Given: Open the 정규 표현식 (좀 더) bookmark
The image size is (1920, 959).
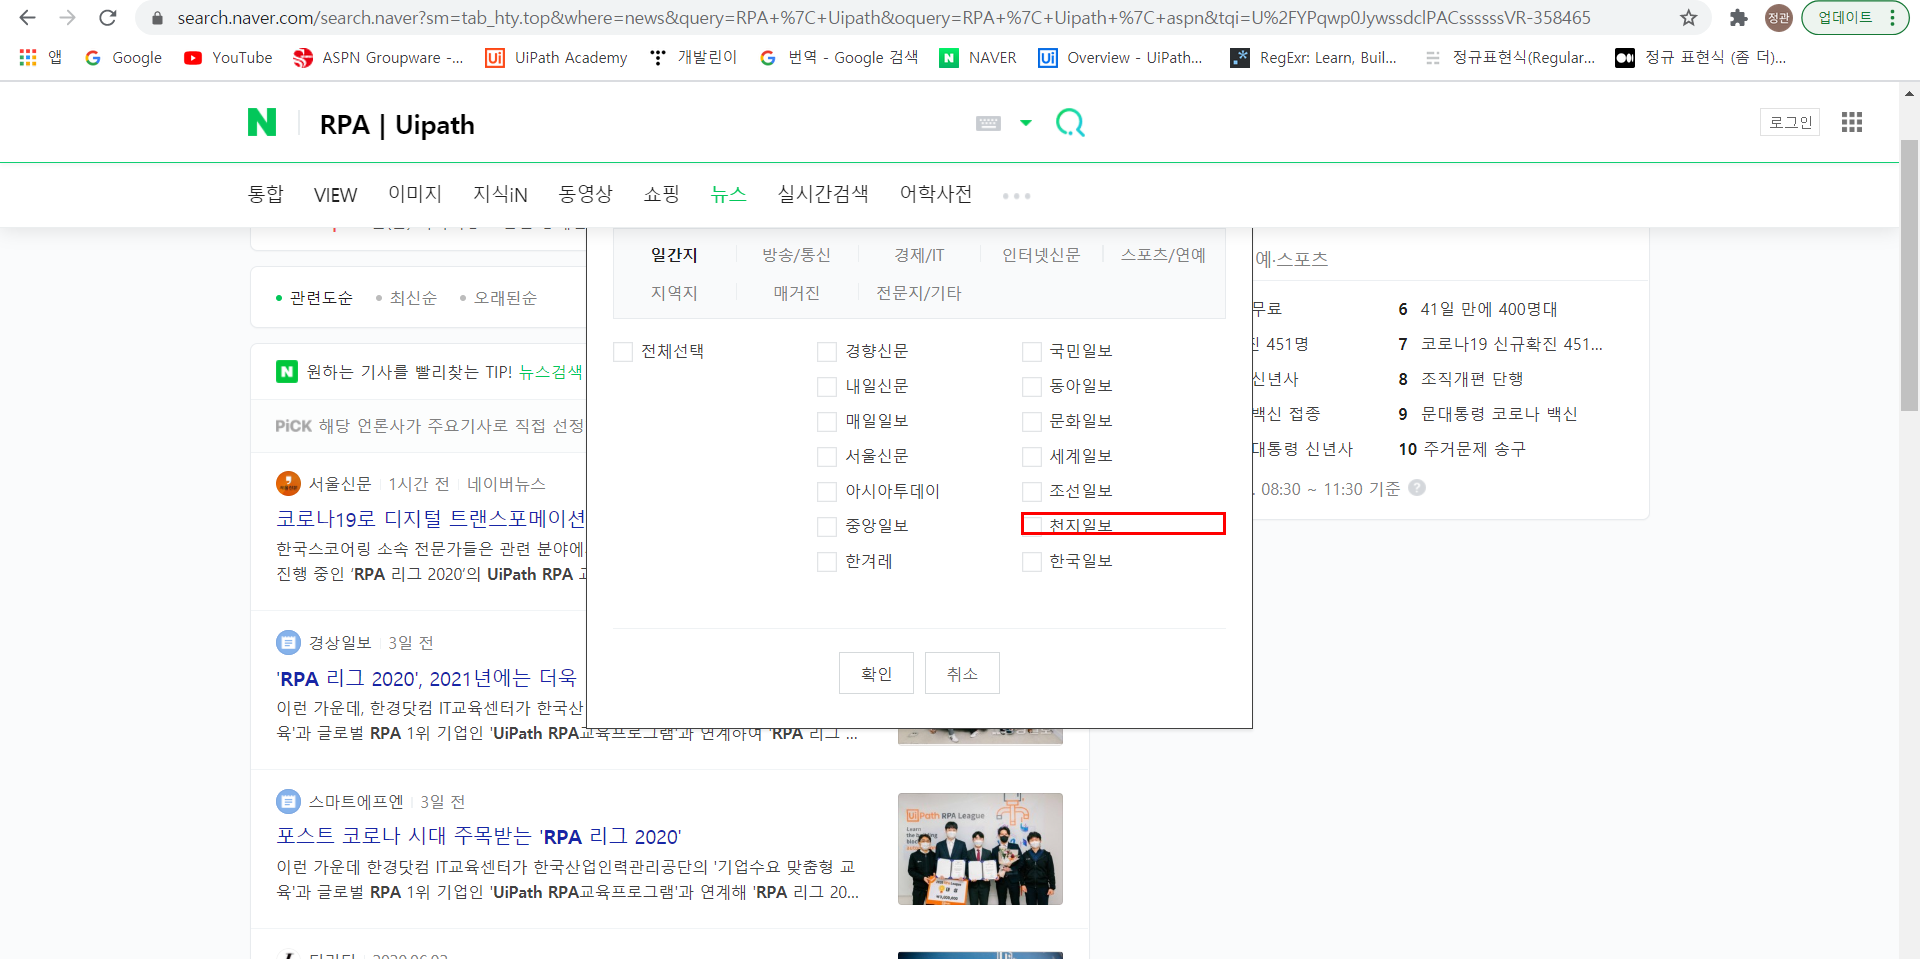Looking at the screenshot, I should pos(1701,58).
